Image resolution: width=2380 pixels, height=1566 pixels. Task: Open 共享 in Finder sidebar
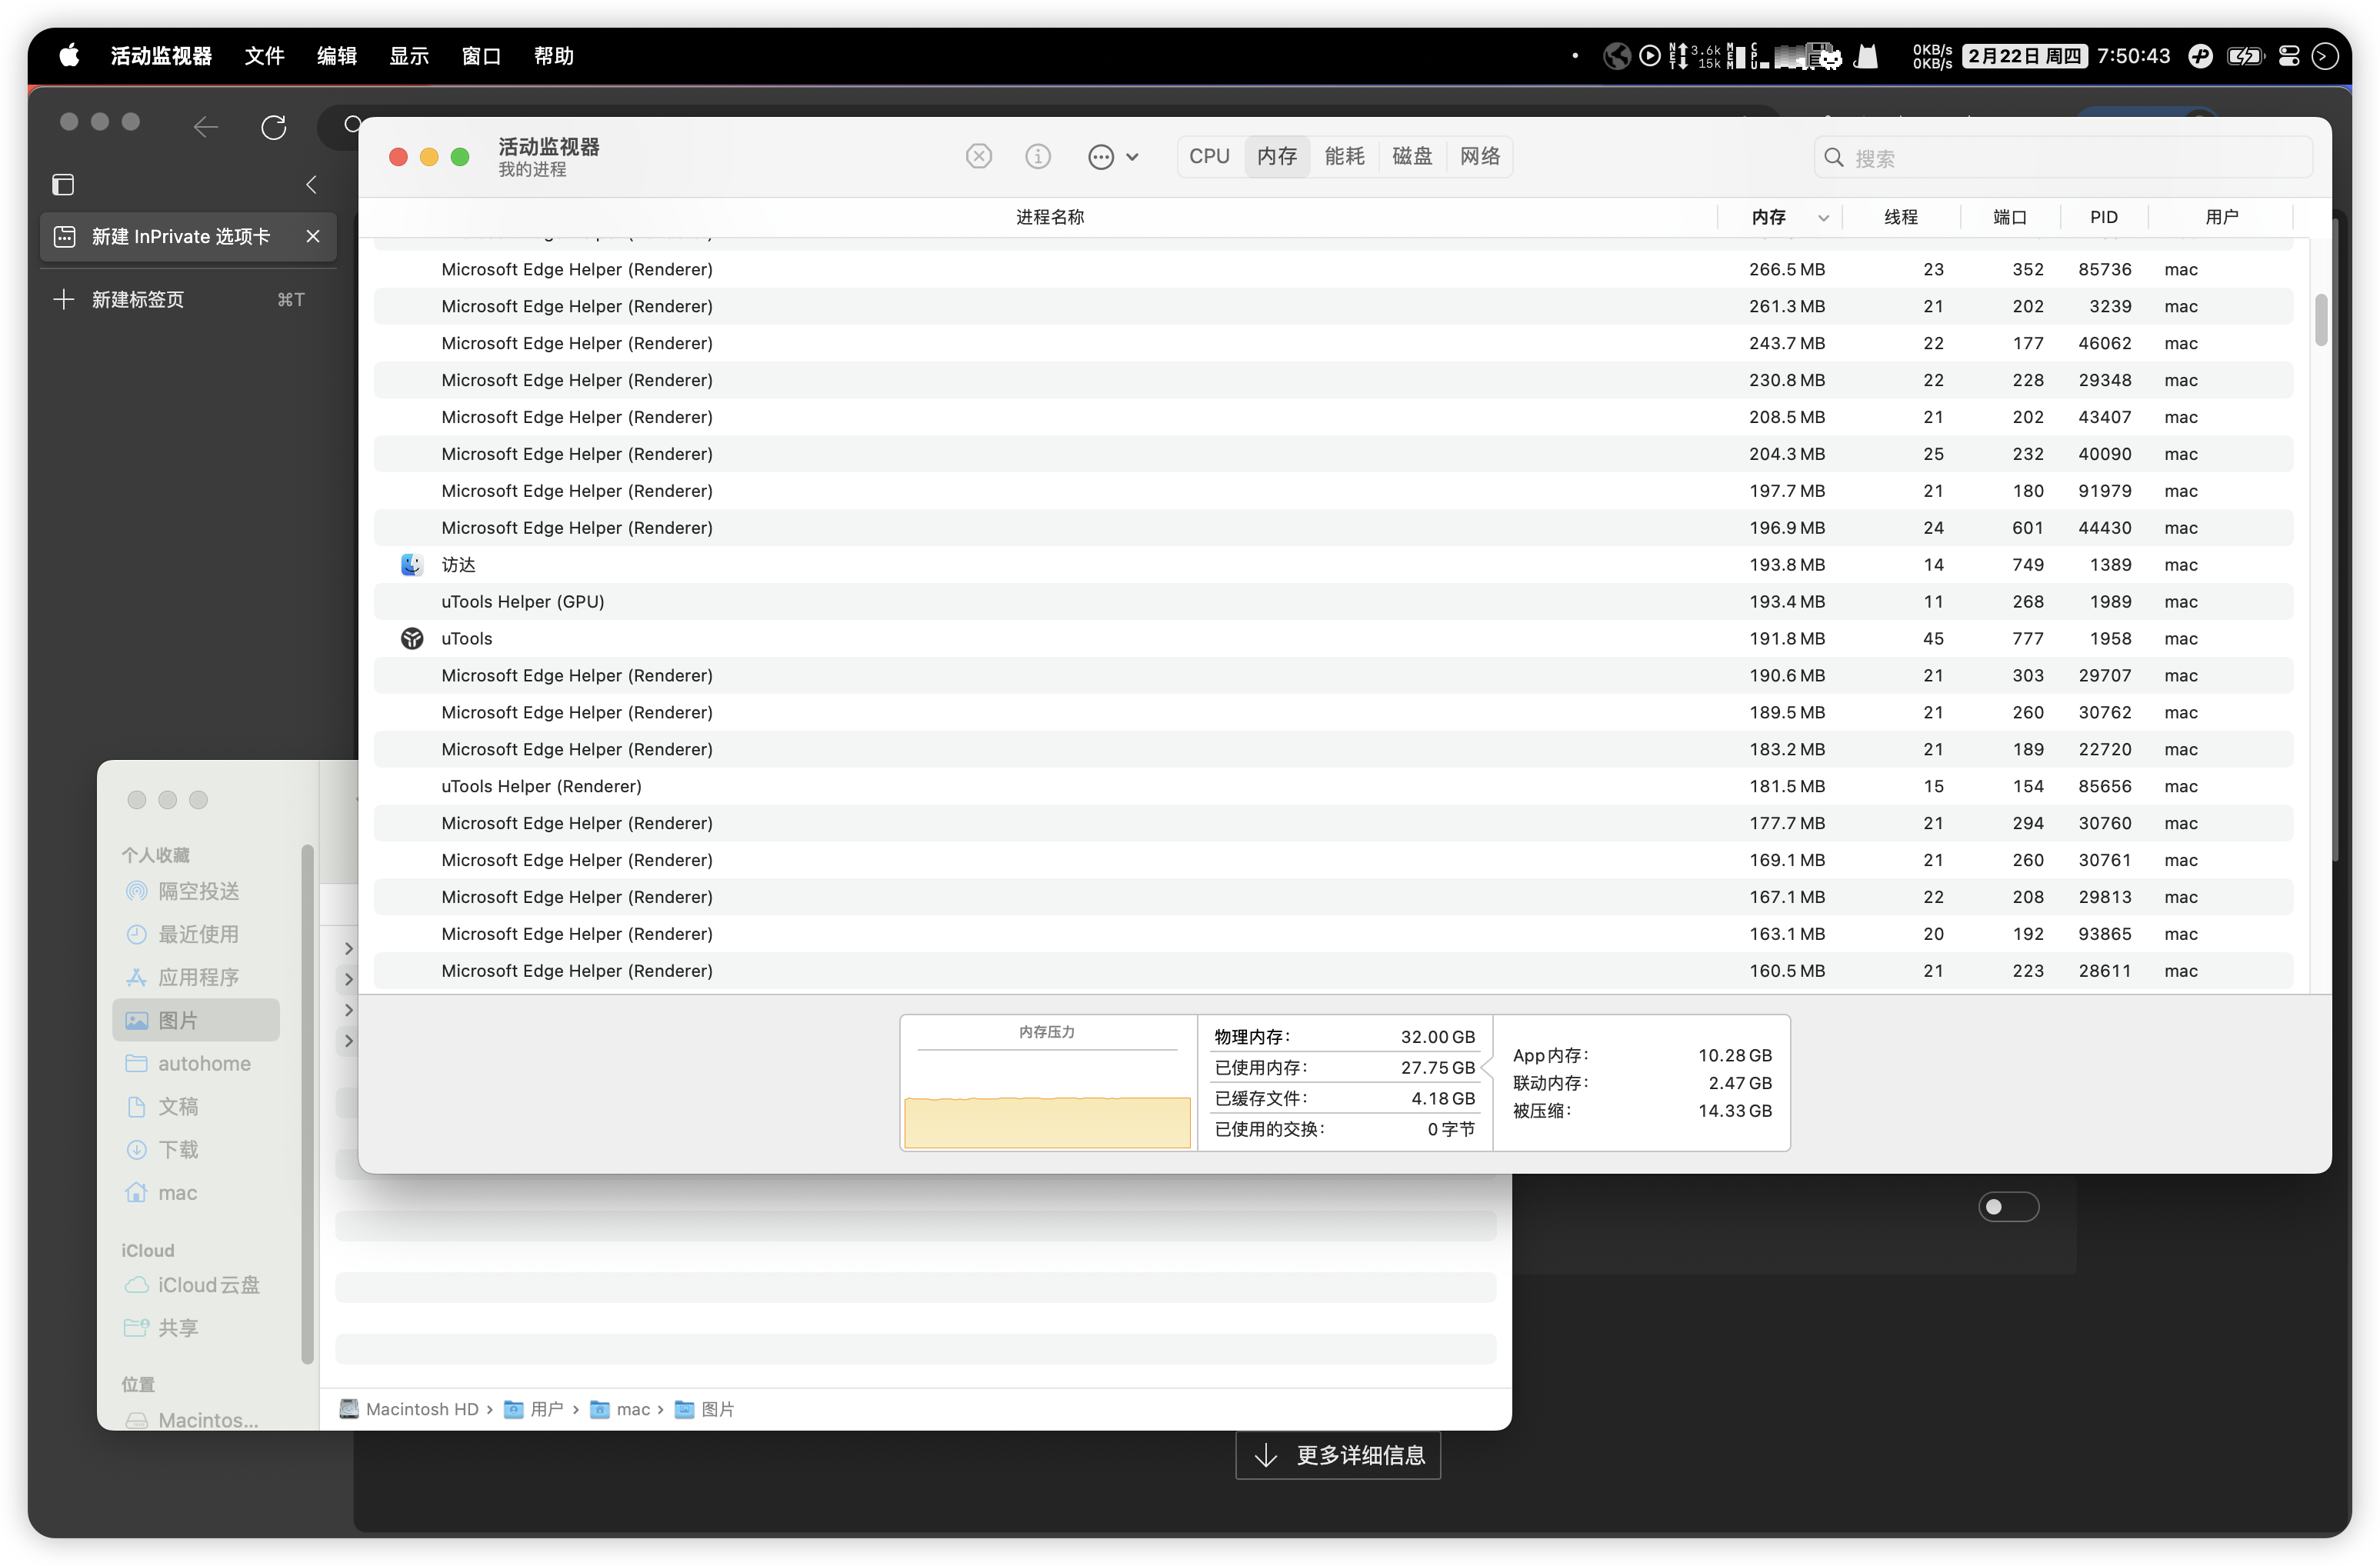[x=197, y=1327]
